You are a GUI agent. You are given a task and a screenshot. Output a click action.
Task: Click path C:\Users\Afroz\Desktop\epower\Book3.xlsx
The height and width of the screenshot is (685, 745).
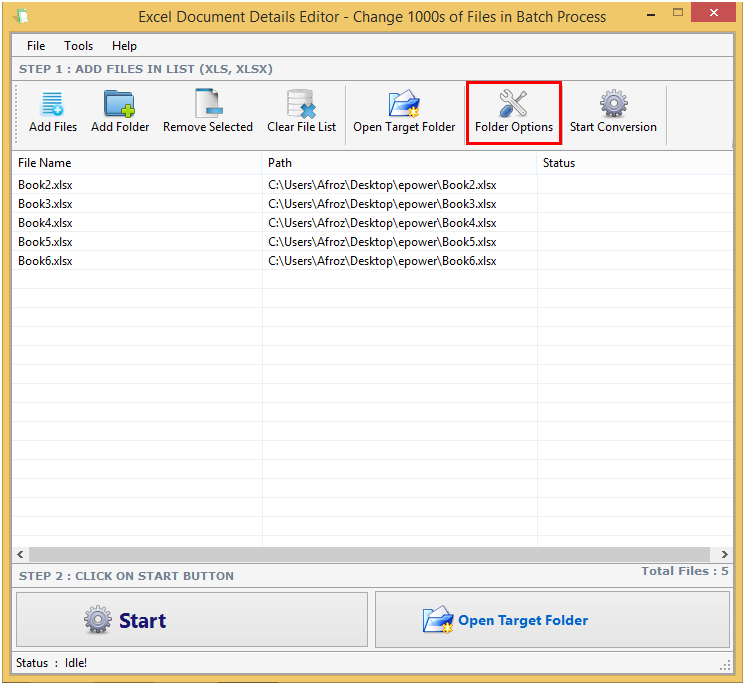pyautogui.click(x=382, y=204)
